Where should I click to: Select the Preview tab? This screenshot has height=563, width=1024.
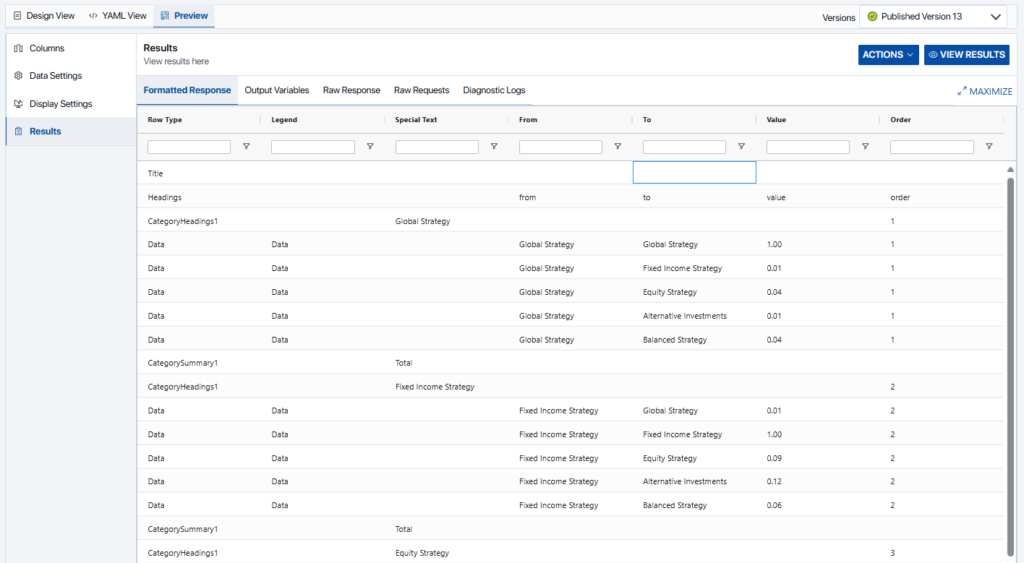tap(184, 16)
